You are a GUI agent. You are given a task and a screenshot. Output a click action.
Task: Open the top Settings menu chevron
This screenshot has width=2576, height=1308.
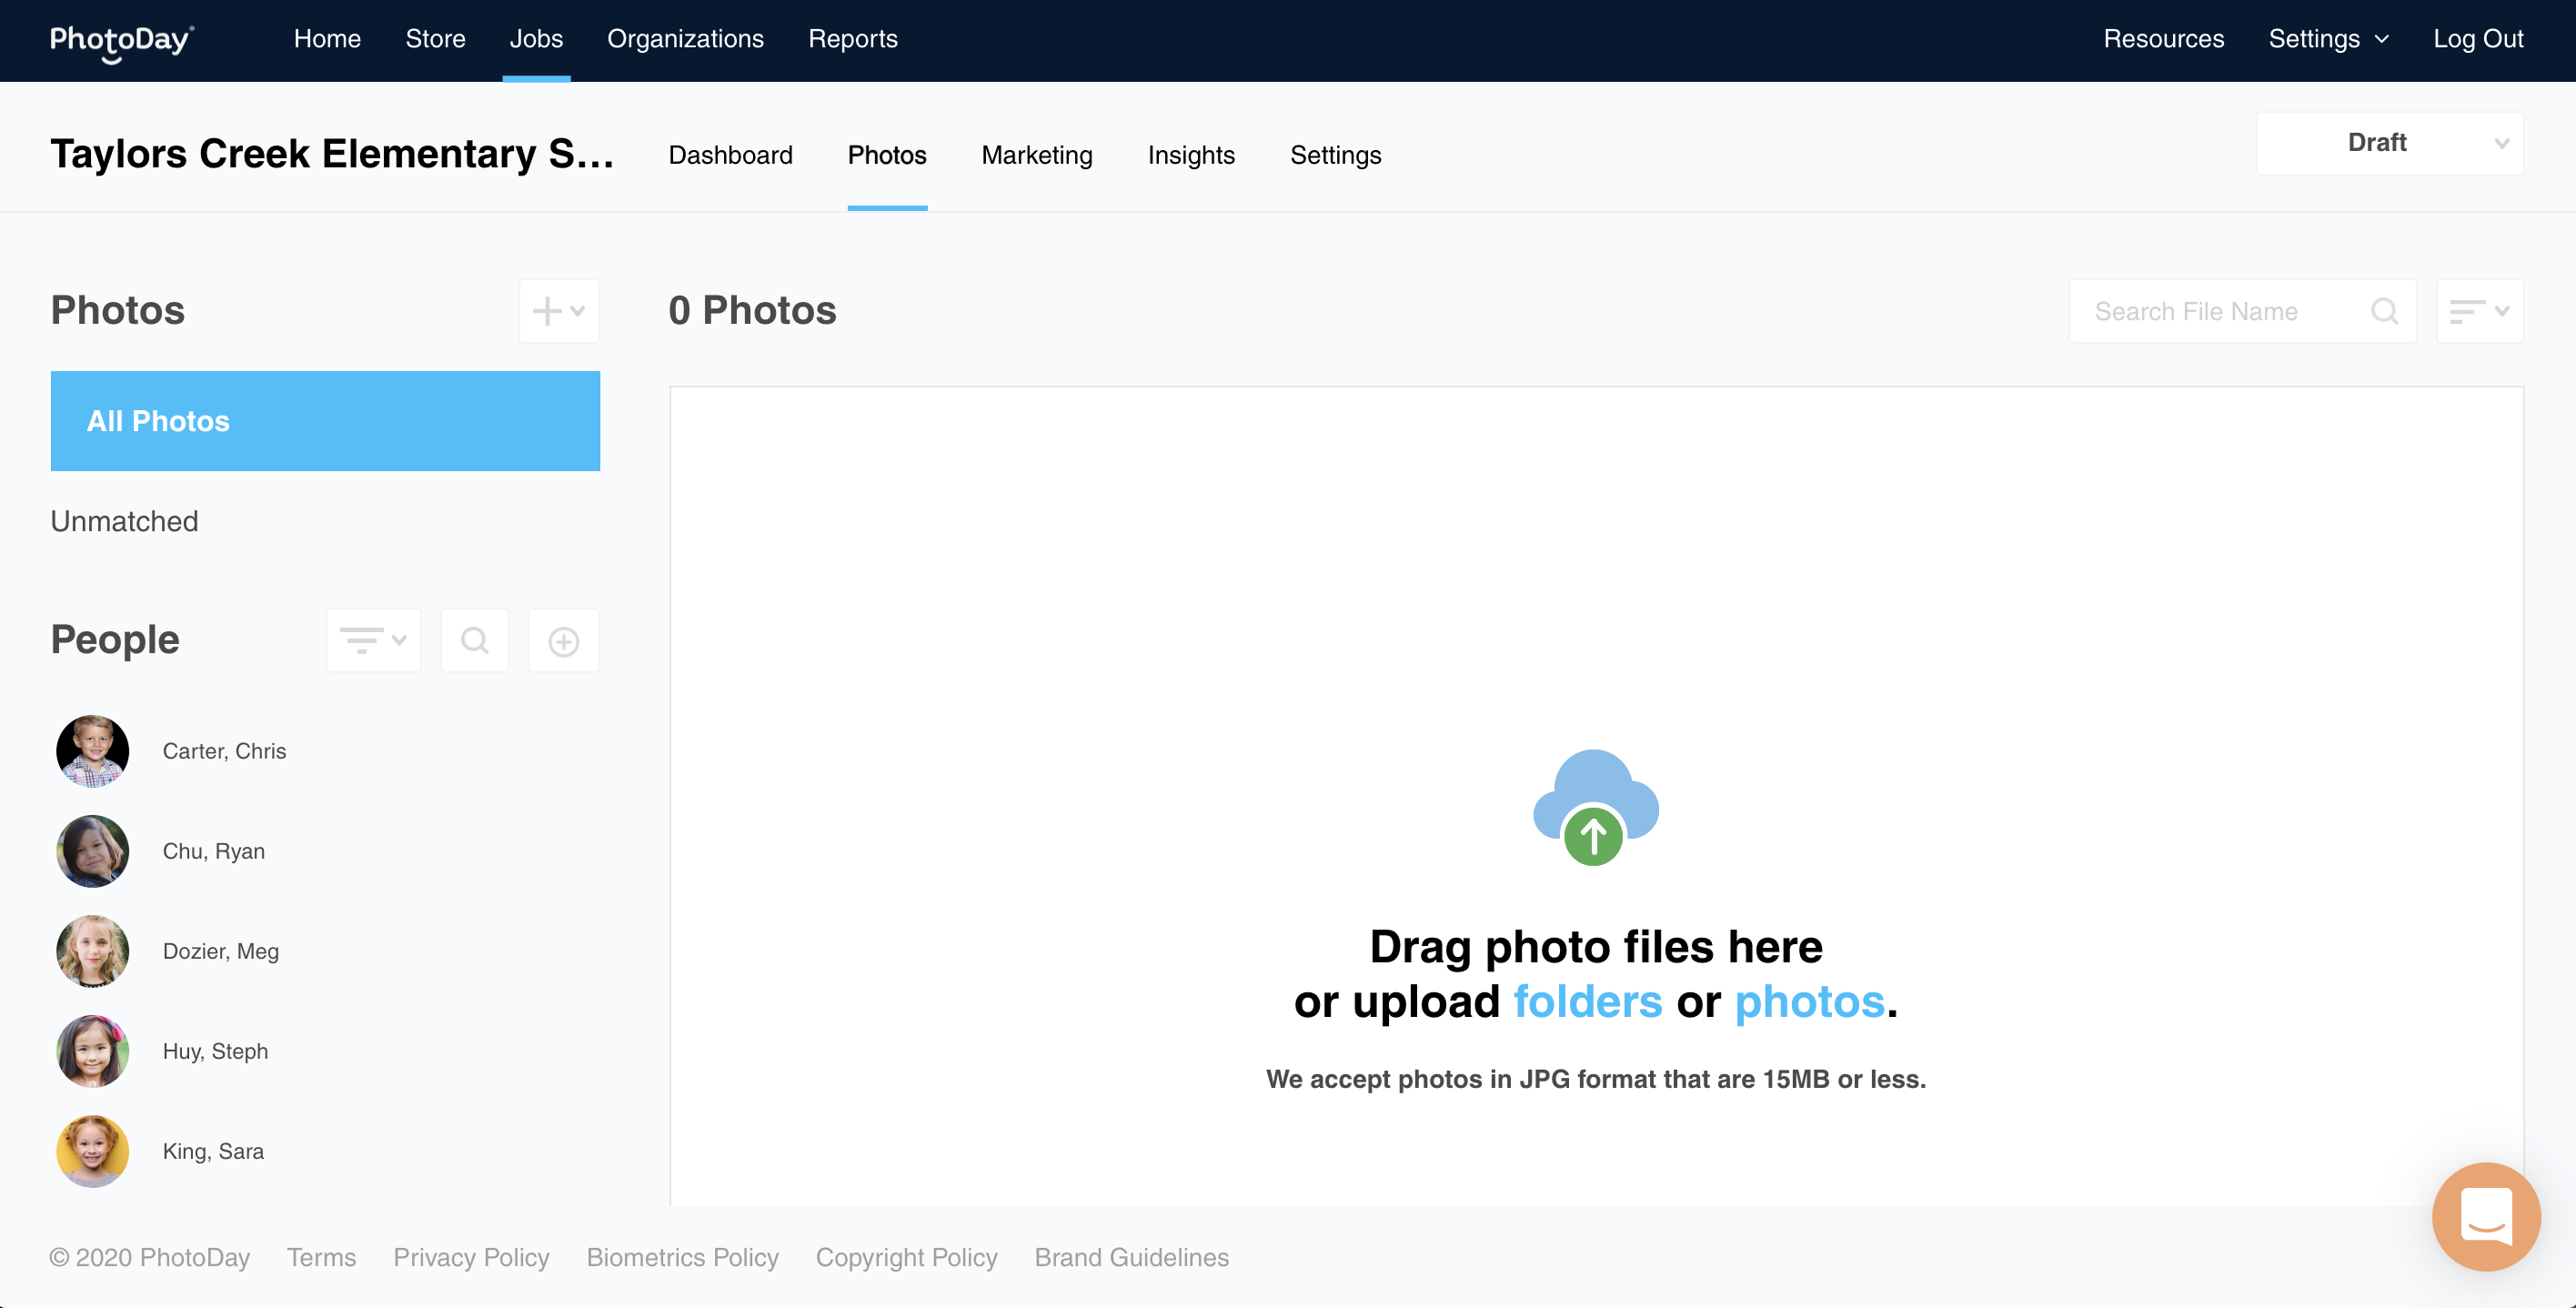click(x=2382, y=40)
